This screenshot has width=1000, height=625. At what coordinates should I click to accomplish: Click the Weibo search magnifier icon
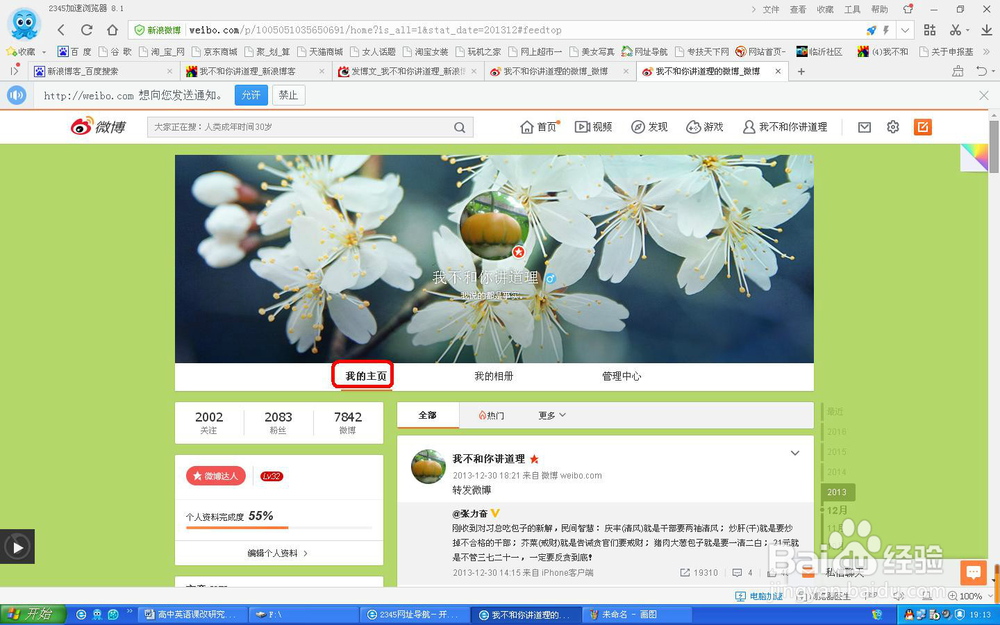pyautogui.click(x=459, y=127)
